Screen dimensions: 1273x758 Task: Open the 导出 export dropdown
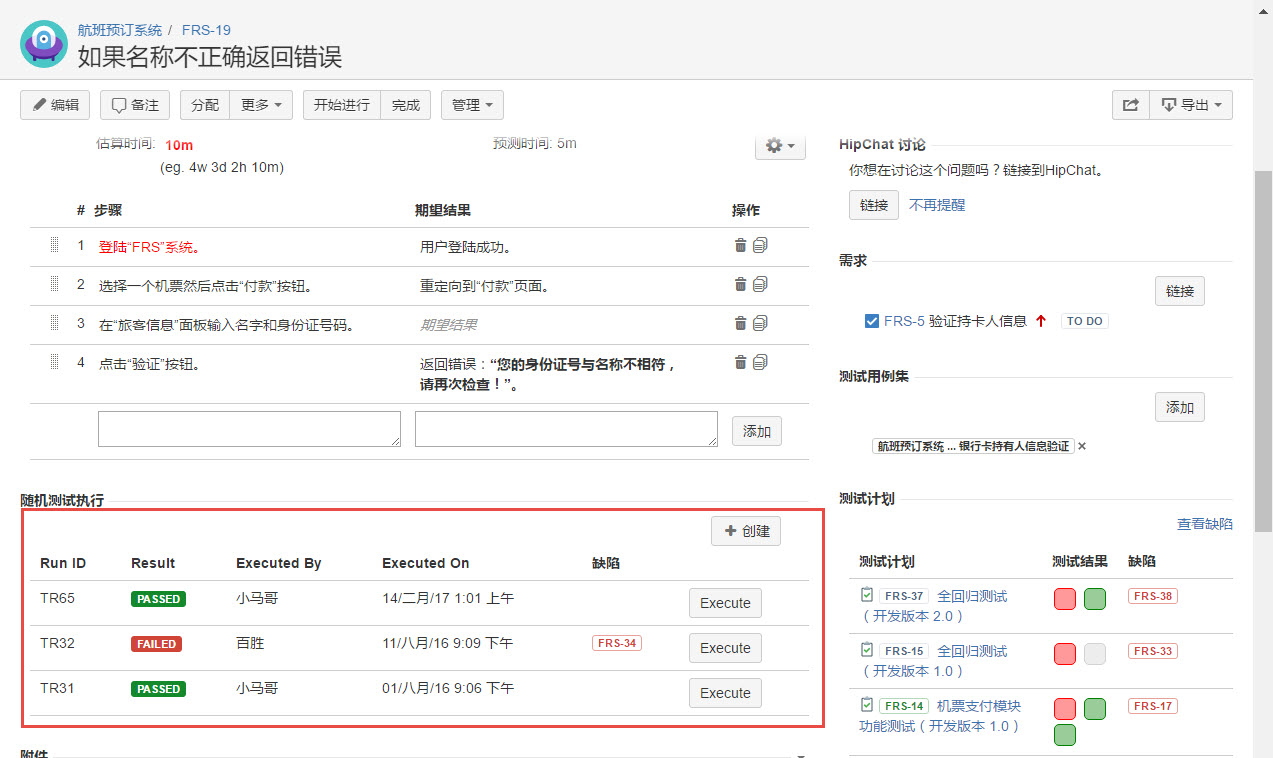1191,105
